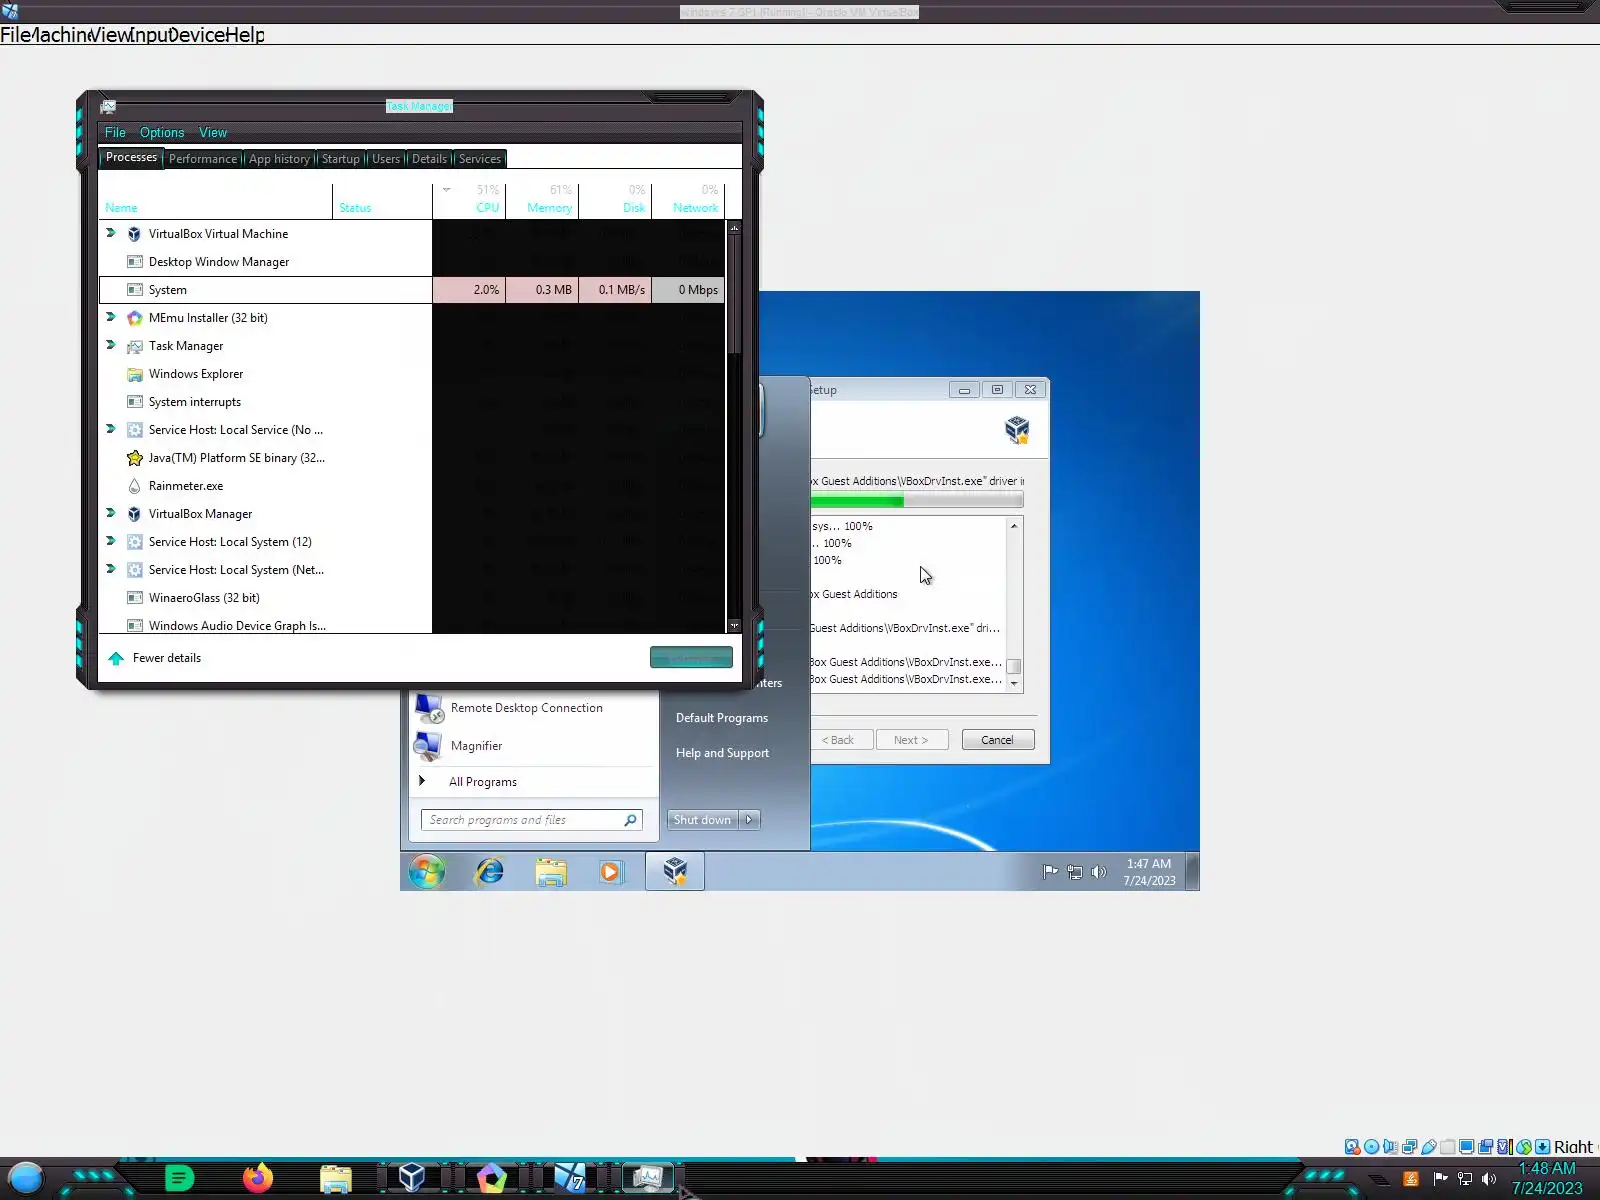Click VirtualBox hard disk activity status icon
This screenshot has width=1600, height=1200.
(1352, 1147)
